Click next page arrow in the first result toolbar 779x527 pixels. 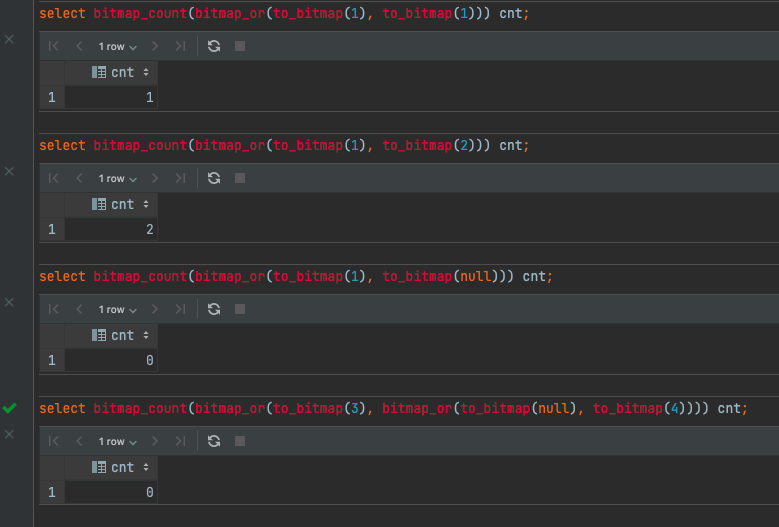click(x=155, y=46)
